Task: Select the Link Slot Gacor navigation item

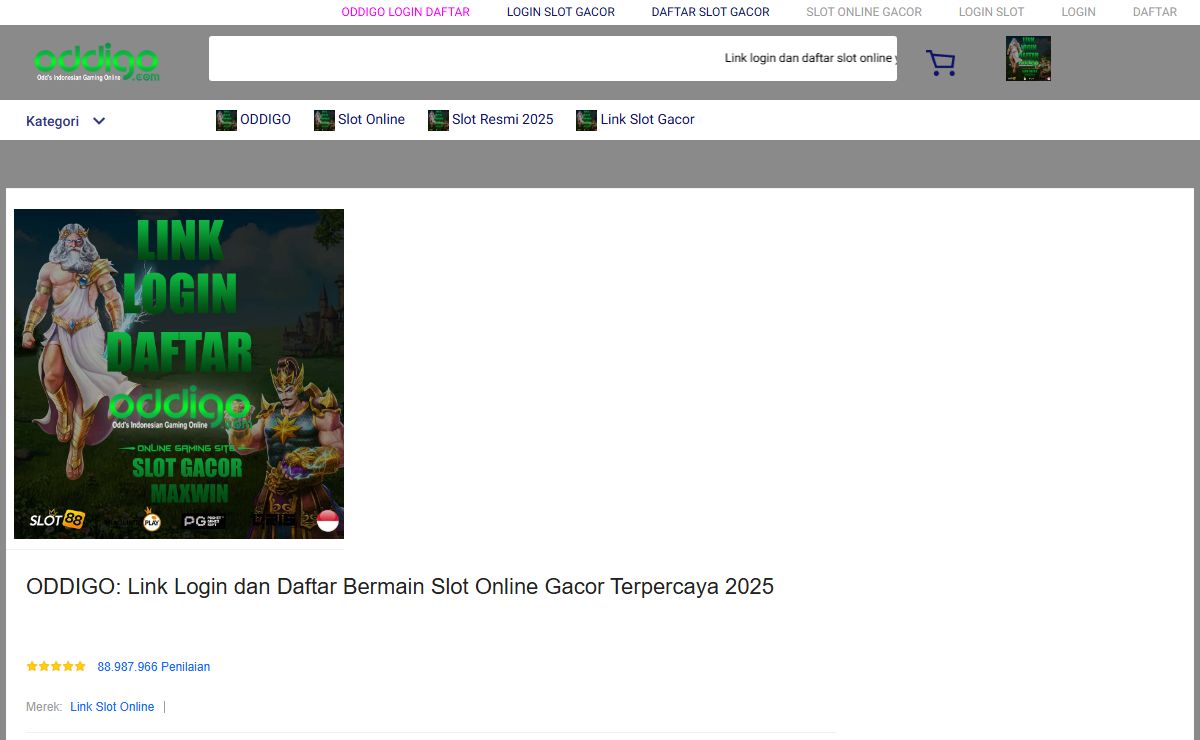Action: click(x=647, y=119)
